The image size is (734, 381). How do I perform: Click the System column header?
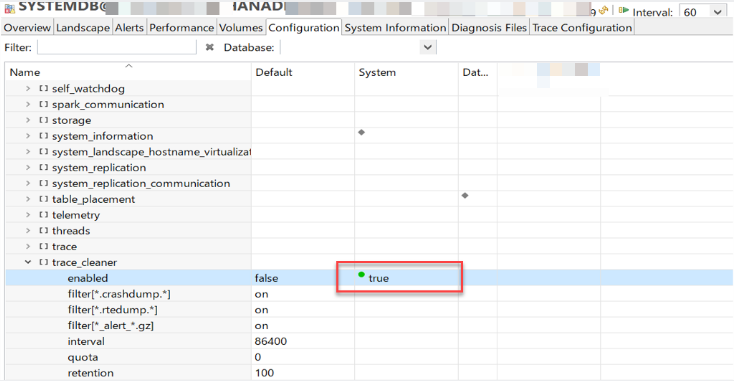pos(406,72)
